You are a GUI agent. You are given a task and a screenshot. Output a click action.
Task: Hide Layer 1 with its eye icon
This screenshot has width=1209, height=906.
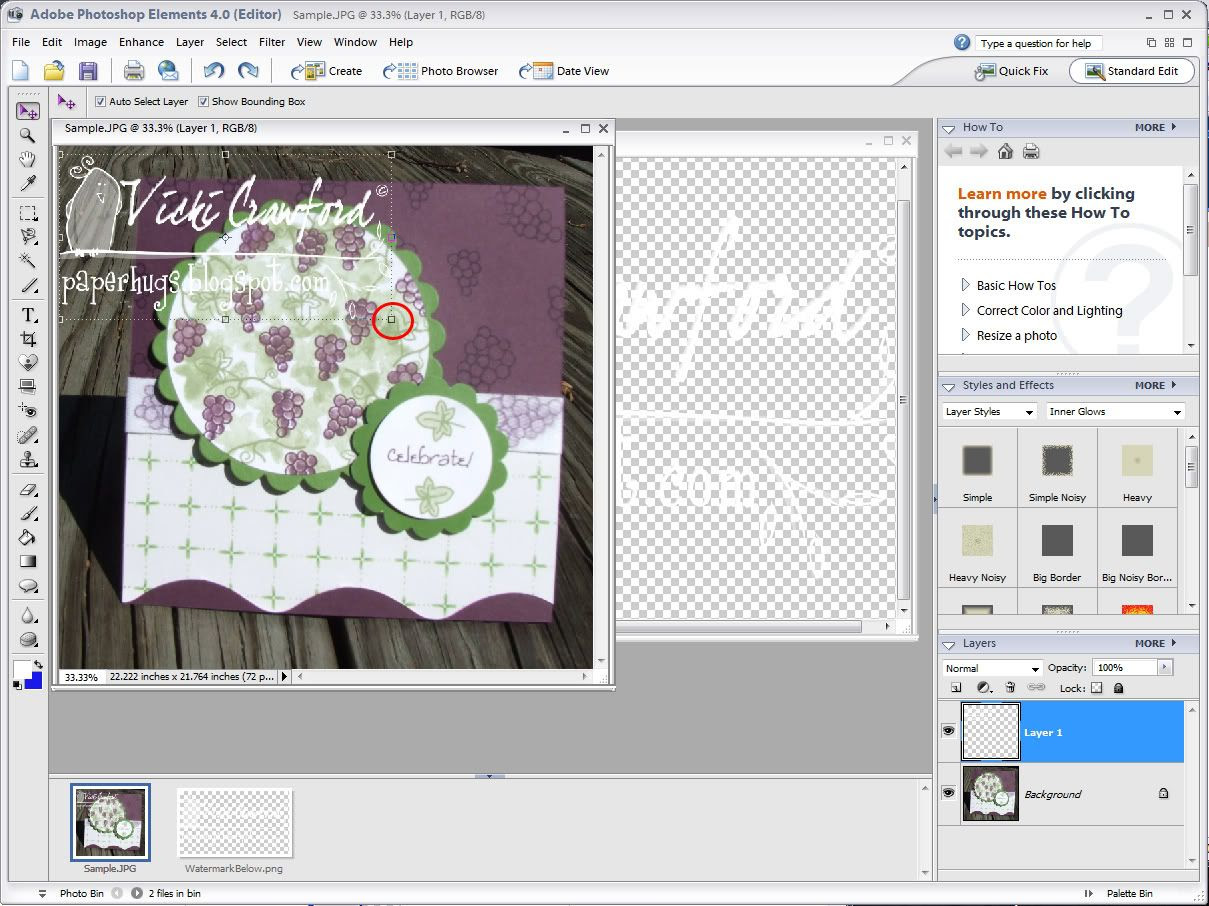point(948,732)
